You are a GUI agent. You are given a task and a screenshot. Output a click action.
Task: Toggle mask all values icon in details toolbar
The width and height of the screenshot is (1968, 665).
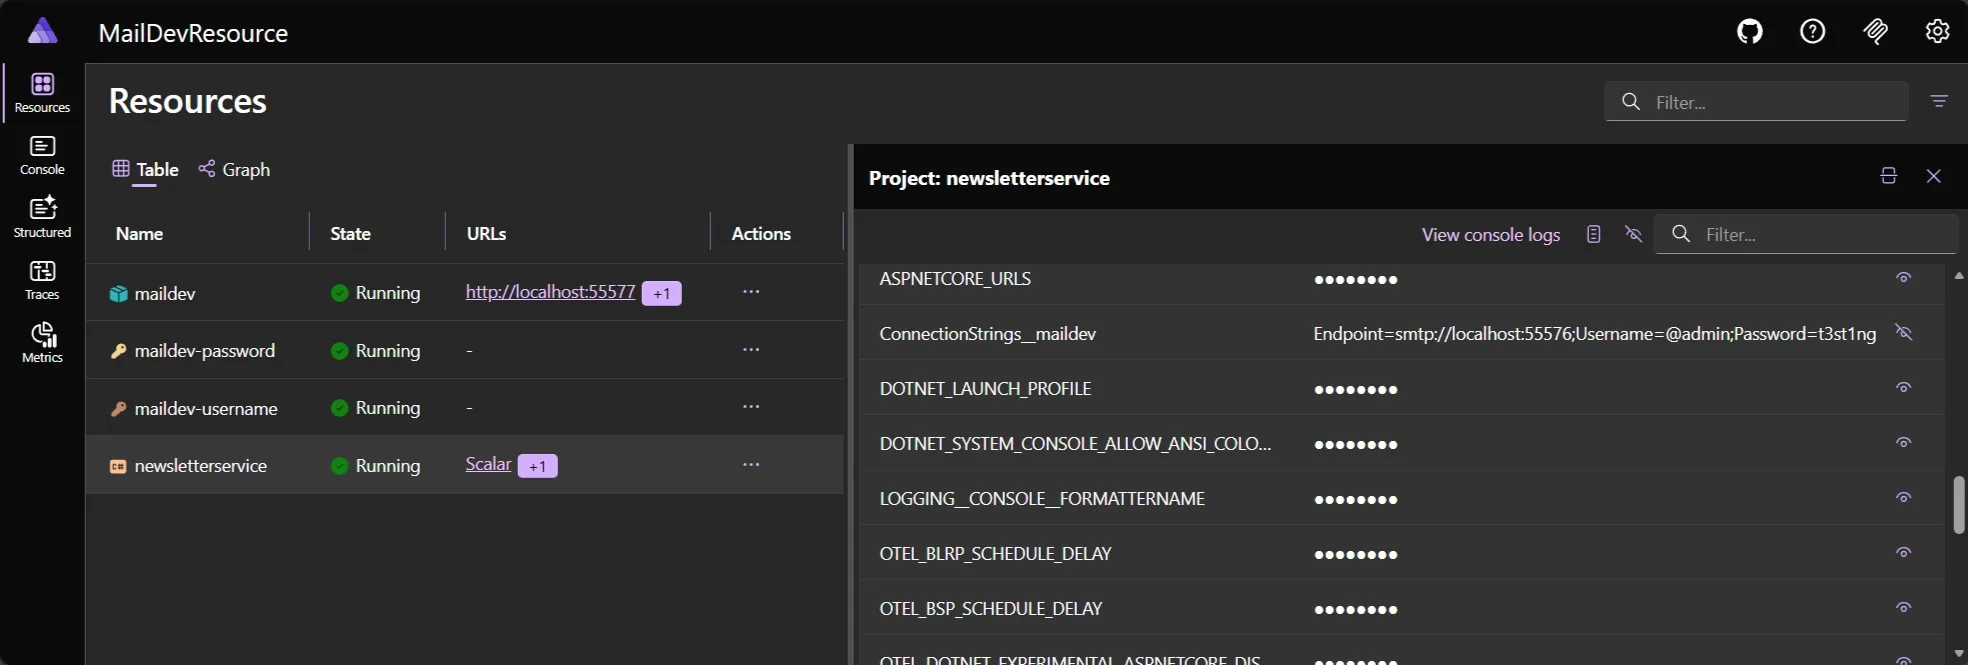pos(1633,234)
